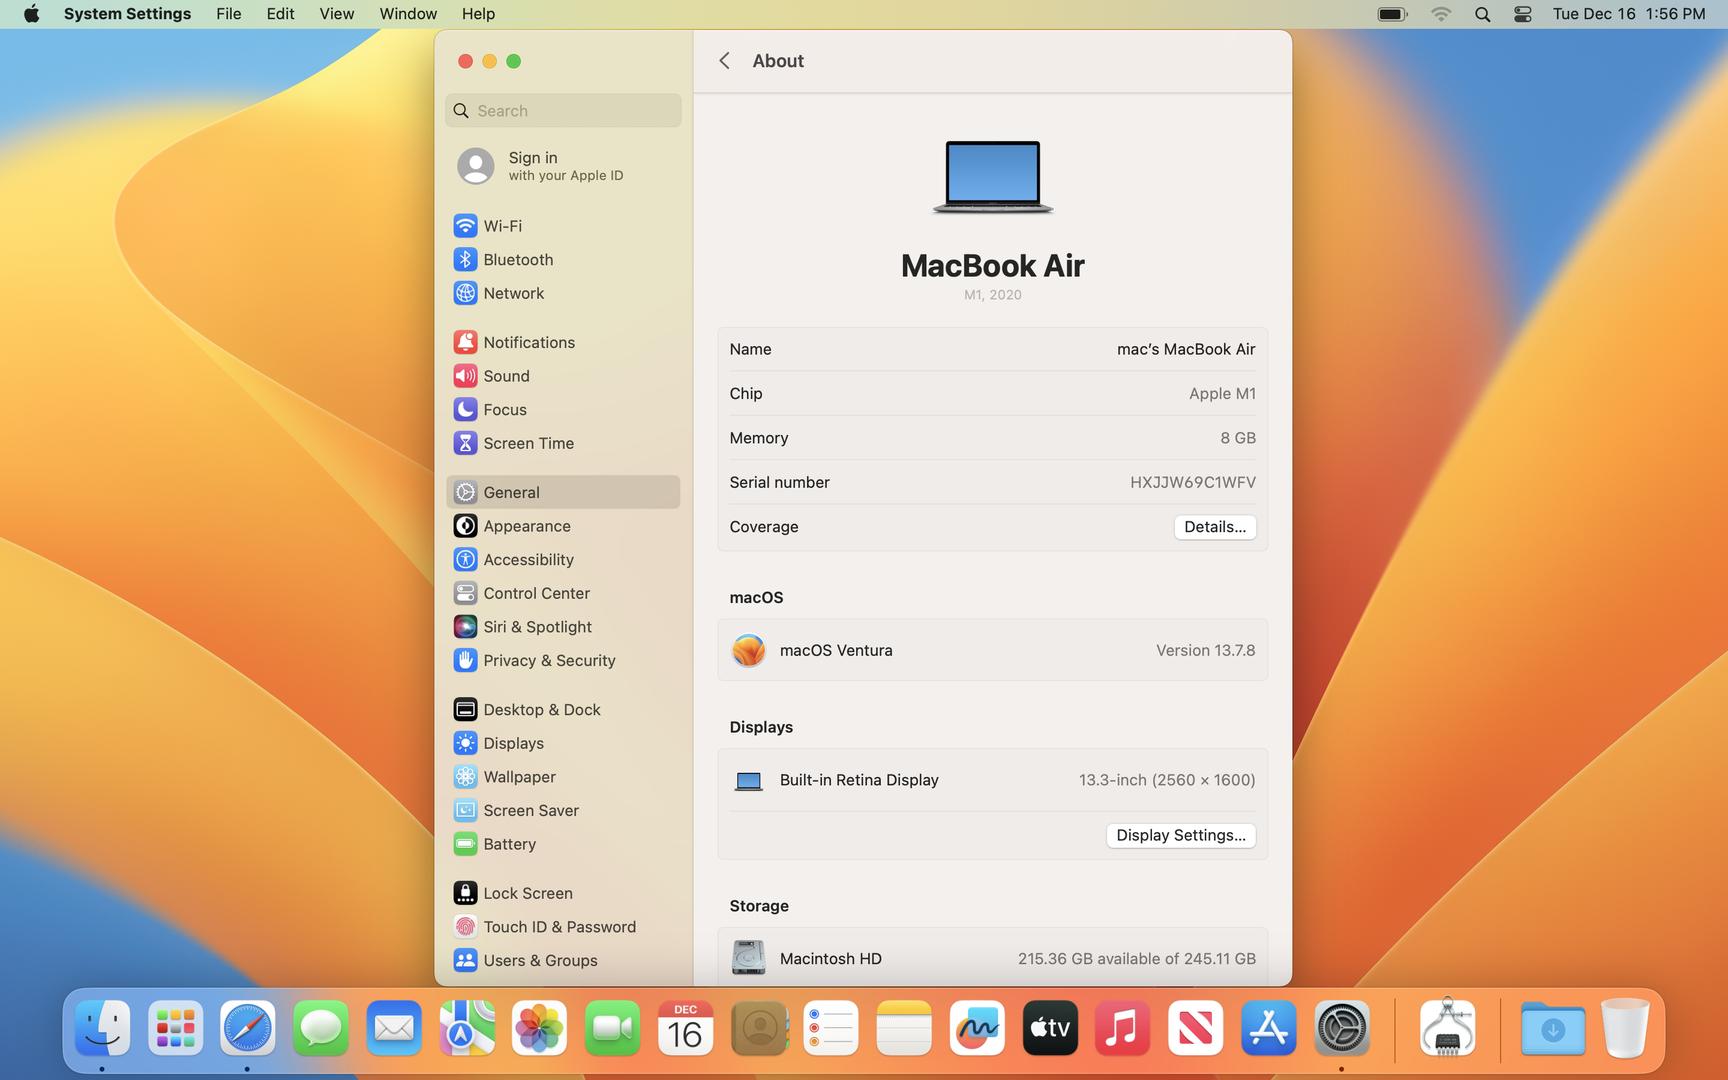Image resolution: width=1728 pixels, height=1080 pixels.
Task: Select Bluetooth in the sidebar
Action: 517,260
